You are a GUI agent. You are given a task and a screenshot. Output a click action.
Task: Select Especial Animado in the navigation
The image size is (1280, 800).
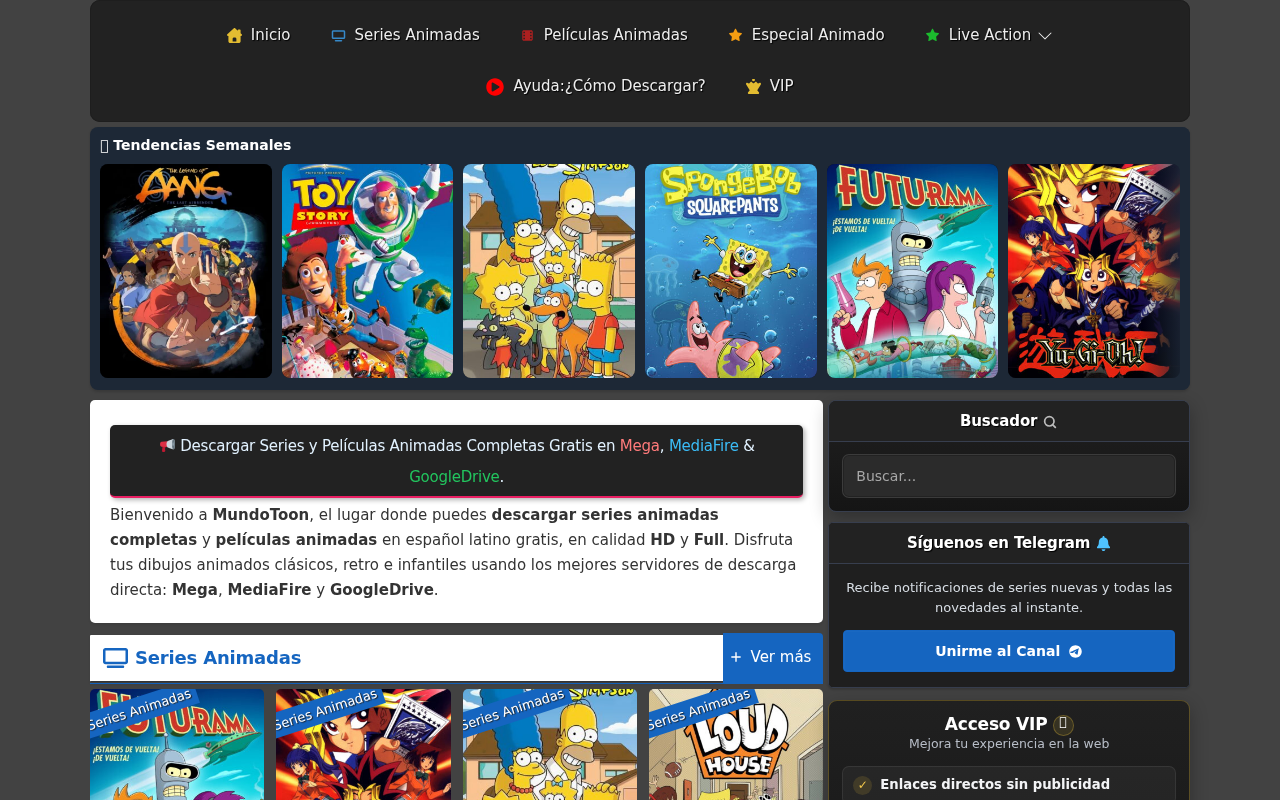coord(806,35)
